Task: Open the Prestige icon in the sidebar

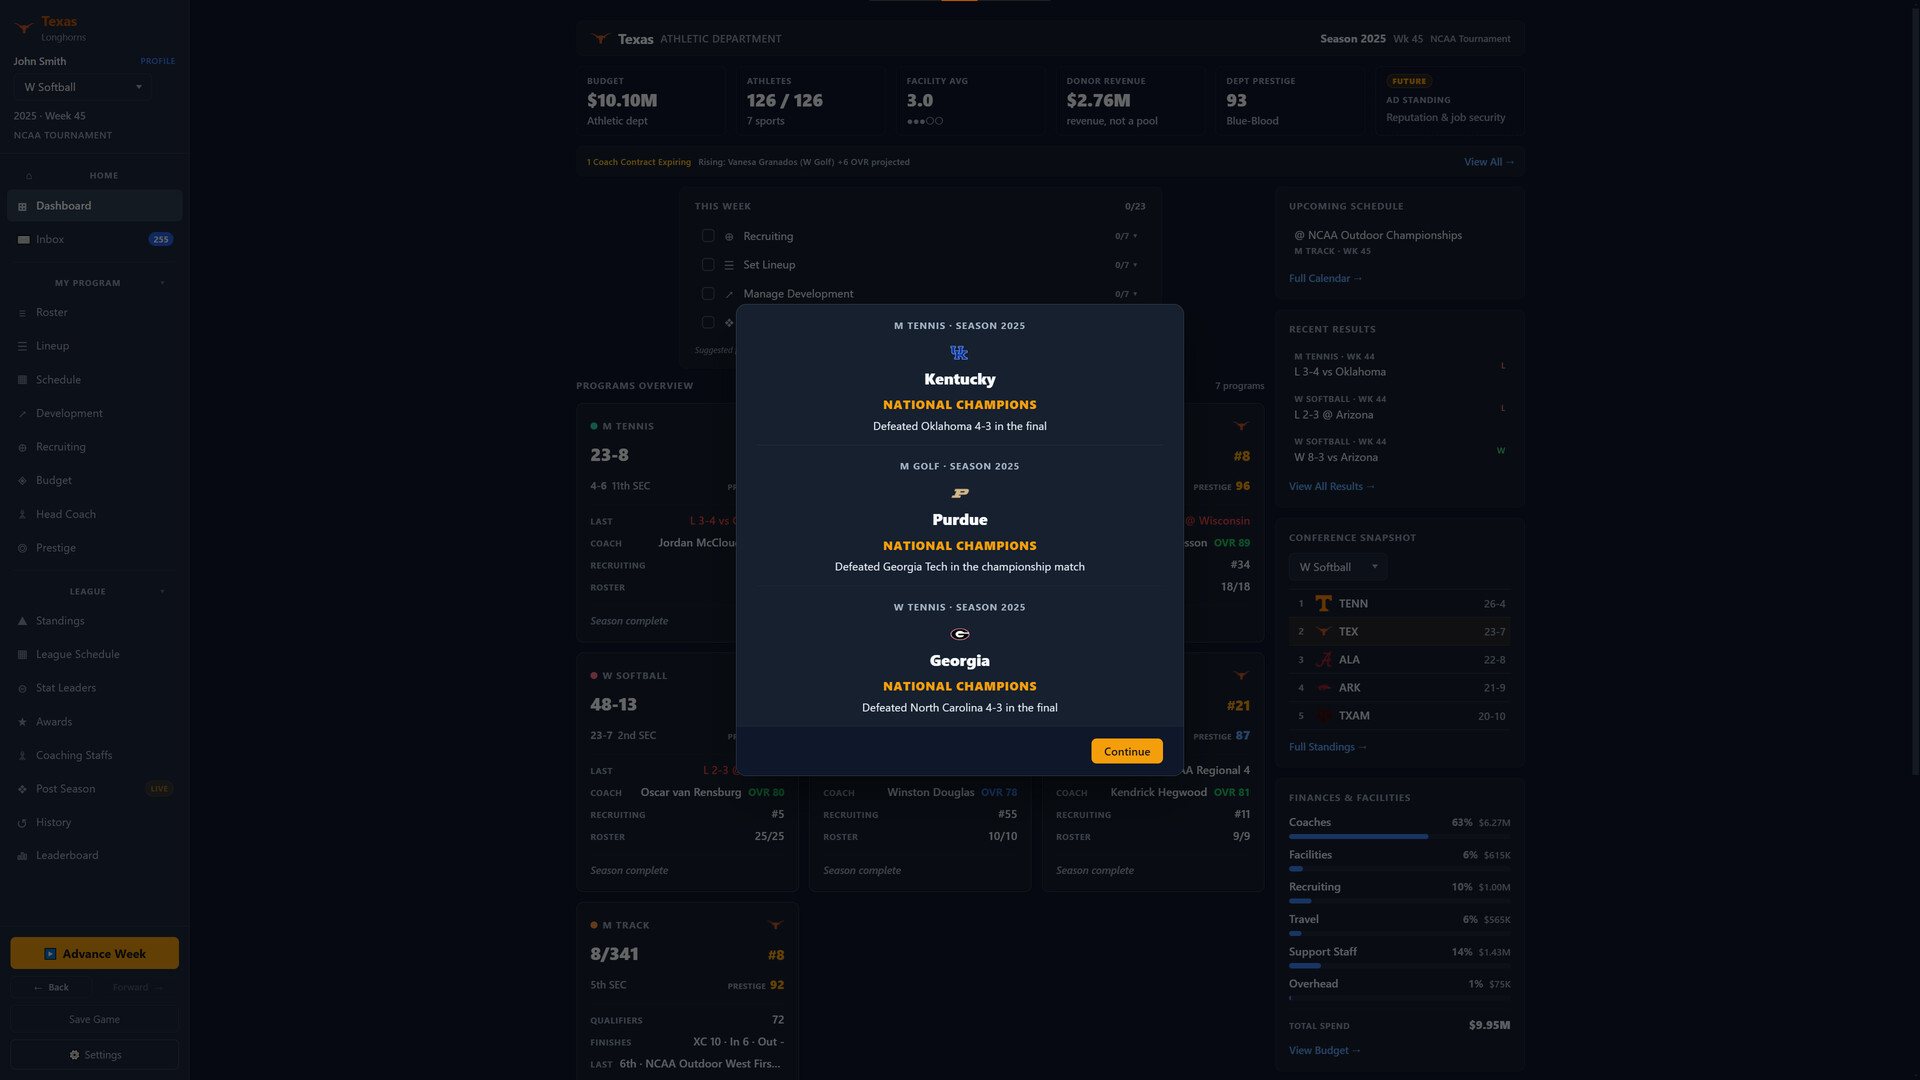Action: 22,548
